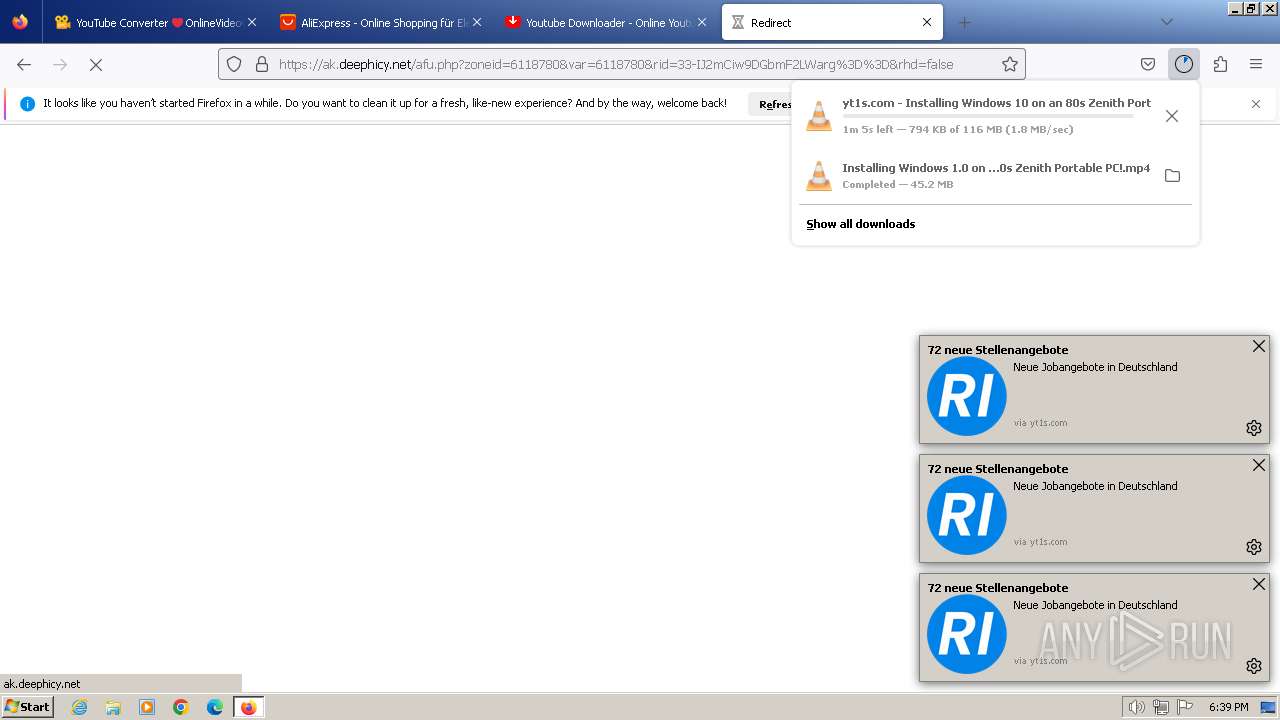1280x720 pixels.
Task: Open network tray icon
Action: point(1160,707)
